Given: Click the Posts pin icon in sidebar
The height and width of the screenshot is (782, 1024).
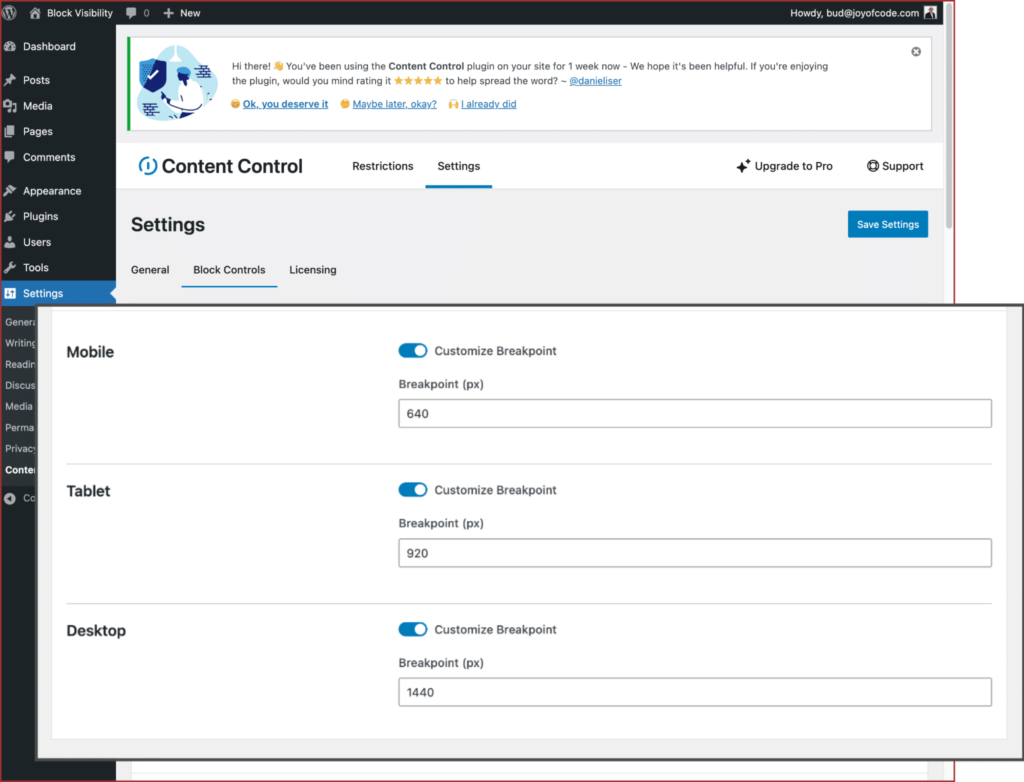Looking at the screenshot, I should [x=10, y=80].
